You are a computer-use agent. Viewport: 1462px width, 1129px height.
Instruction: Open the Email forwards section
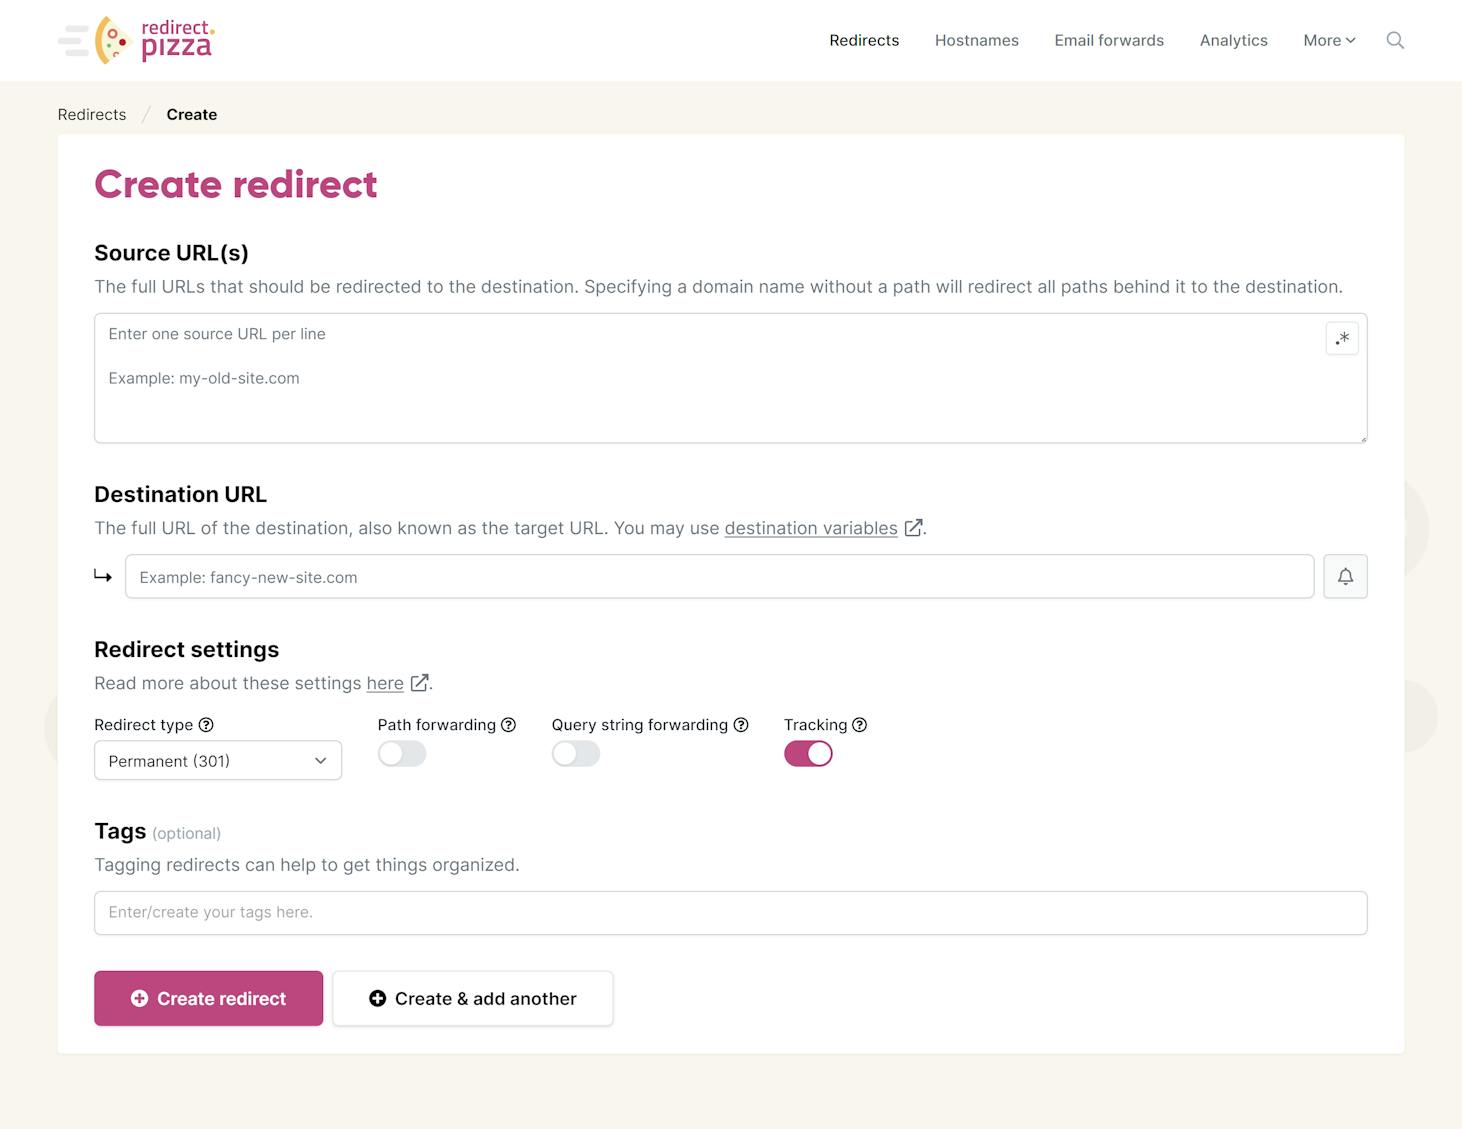coord(1108,40)
